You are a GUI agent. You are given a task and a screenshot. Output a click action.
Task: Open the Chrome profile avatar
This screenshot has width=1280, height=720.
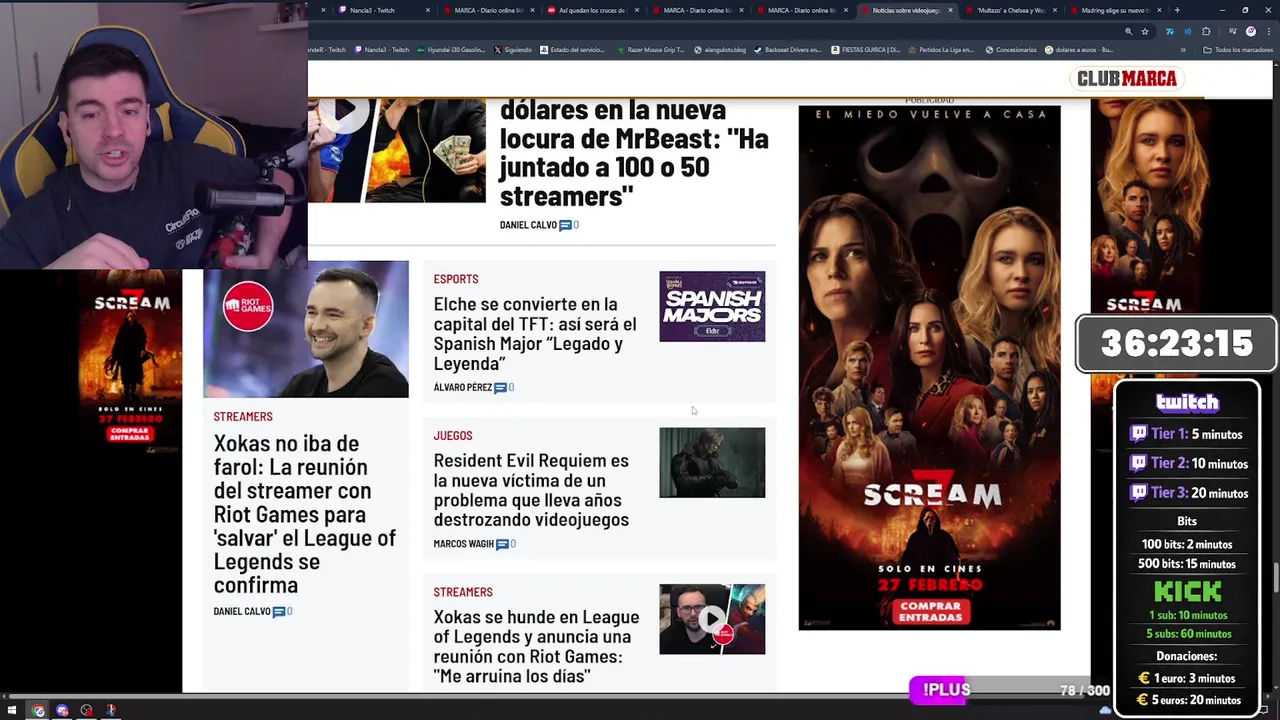[x=1250, y=31]
